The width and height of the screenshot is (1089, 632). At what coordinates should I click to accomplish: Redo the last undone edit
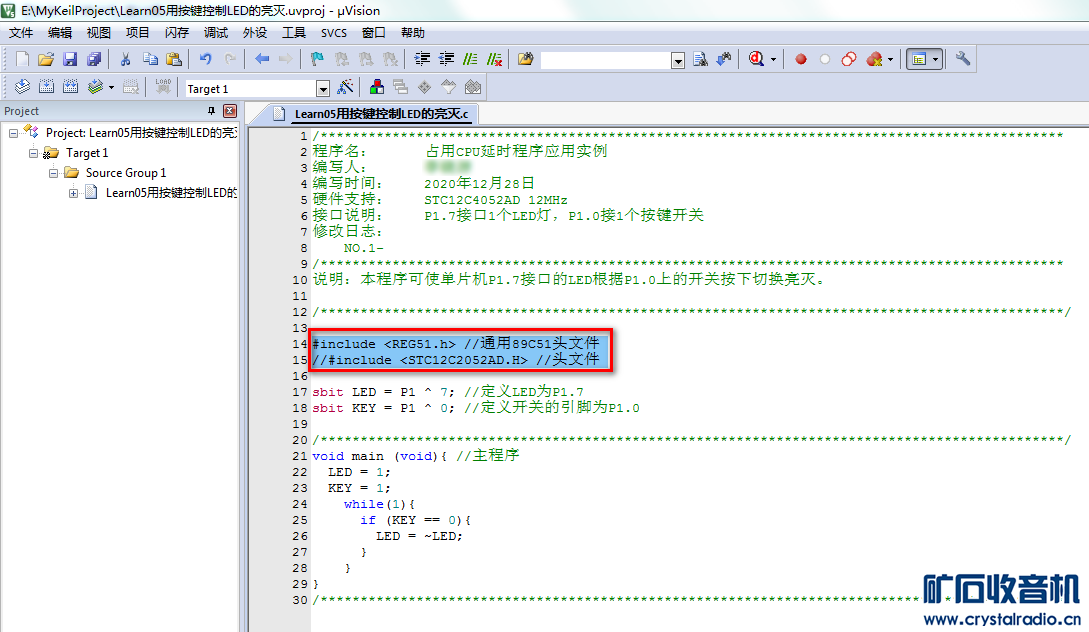pos(230,60)
